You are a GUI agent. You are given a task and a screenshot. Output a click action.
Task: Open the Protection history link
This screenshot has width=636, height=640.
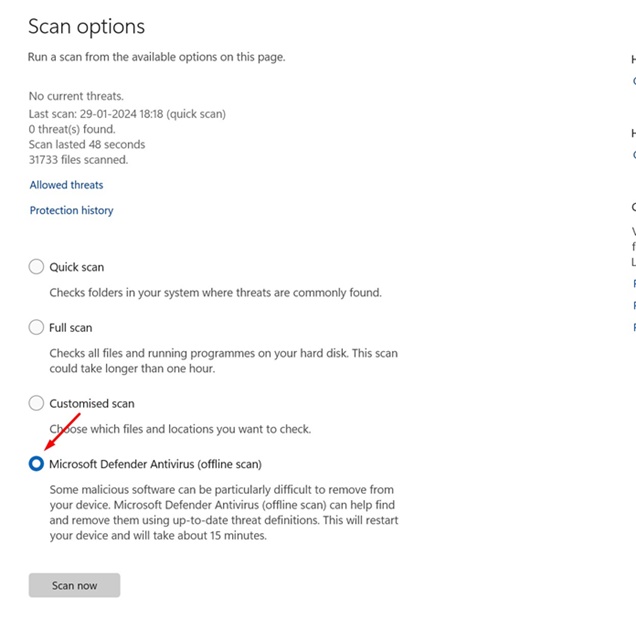coord(71,210)
